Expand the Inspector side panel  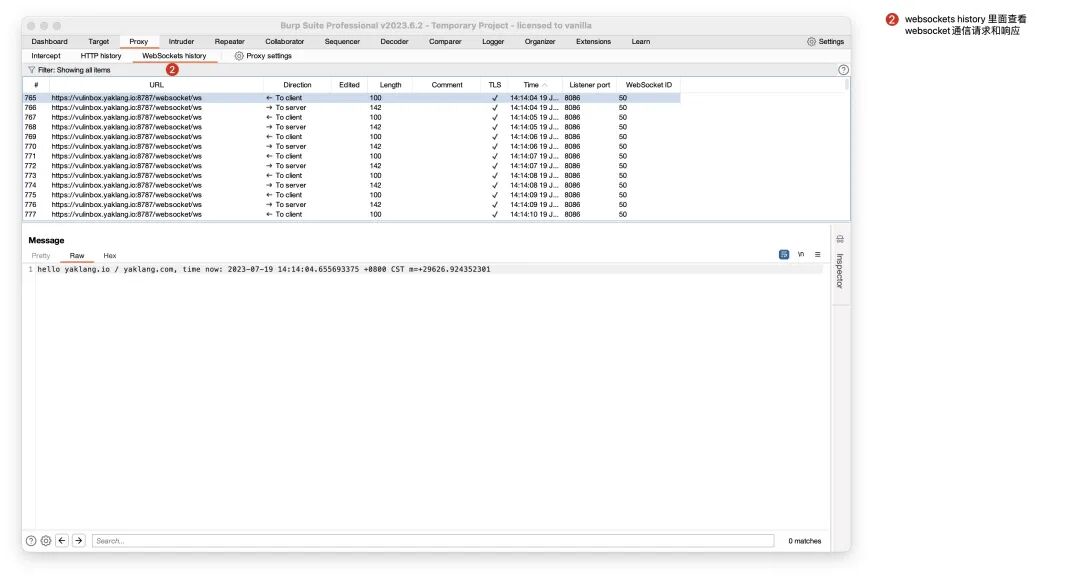click(x=840, y=271)
